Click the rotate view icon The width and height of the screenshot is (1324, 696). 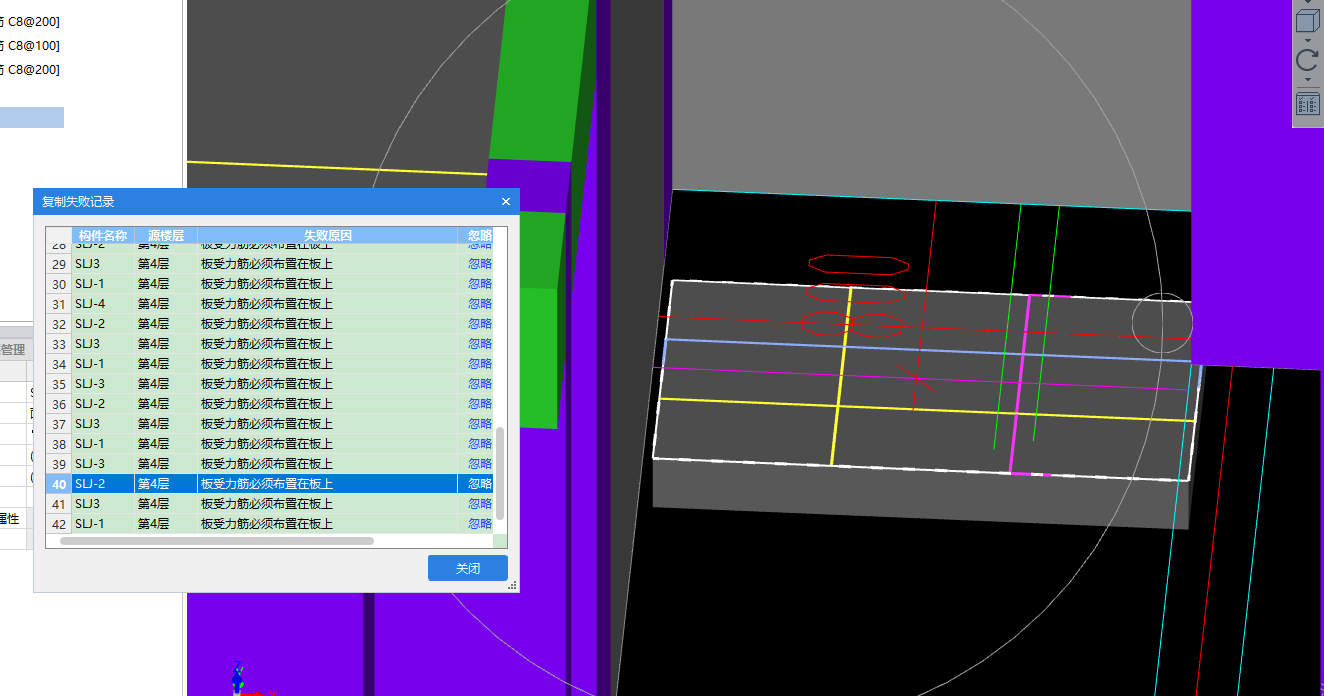1307,60
